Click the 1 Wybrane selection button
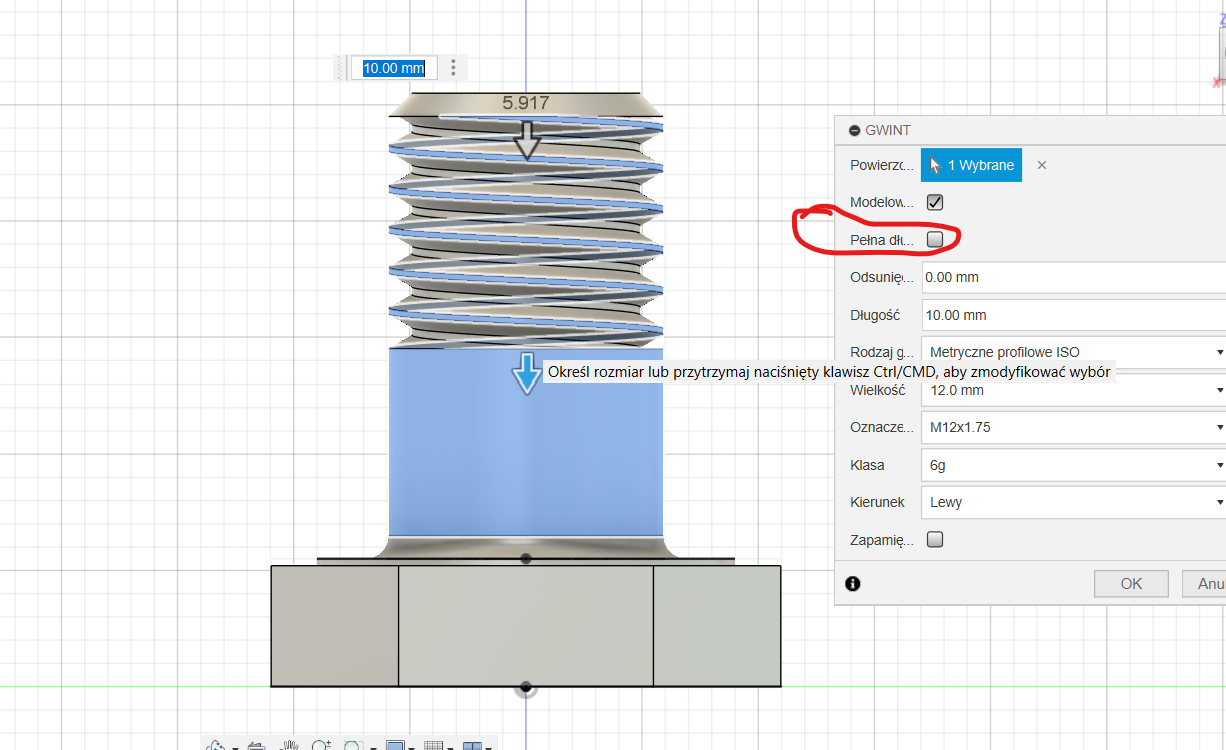Screen dimensions: 1226x750 (x=971, y=165)
